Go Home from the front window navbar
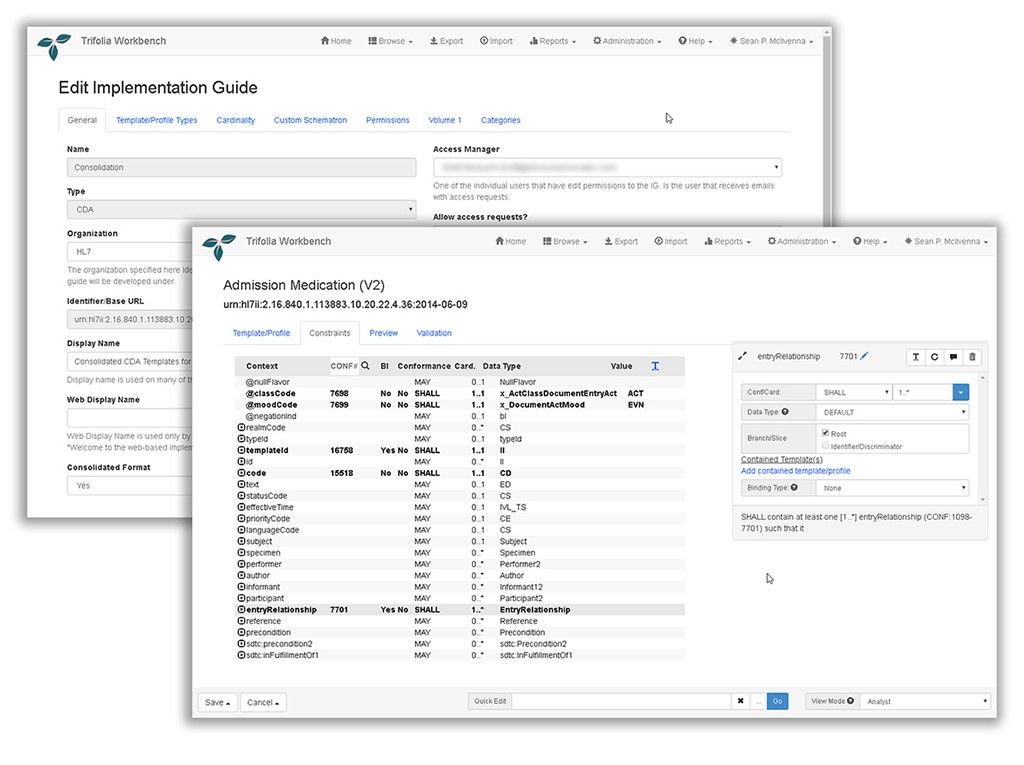 [x=511, y=241]
